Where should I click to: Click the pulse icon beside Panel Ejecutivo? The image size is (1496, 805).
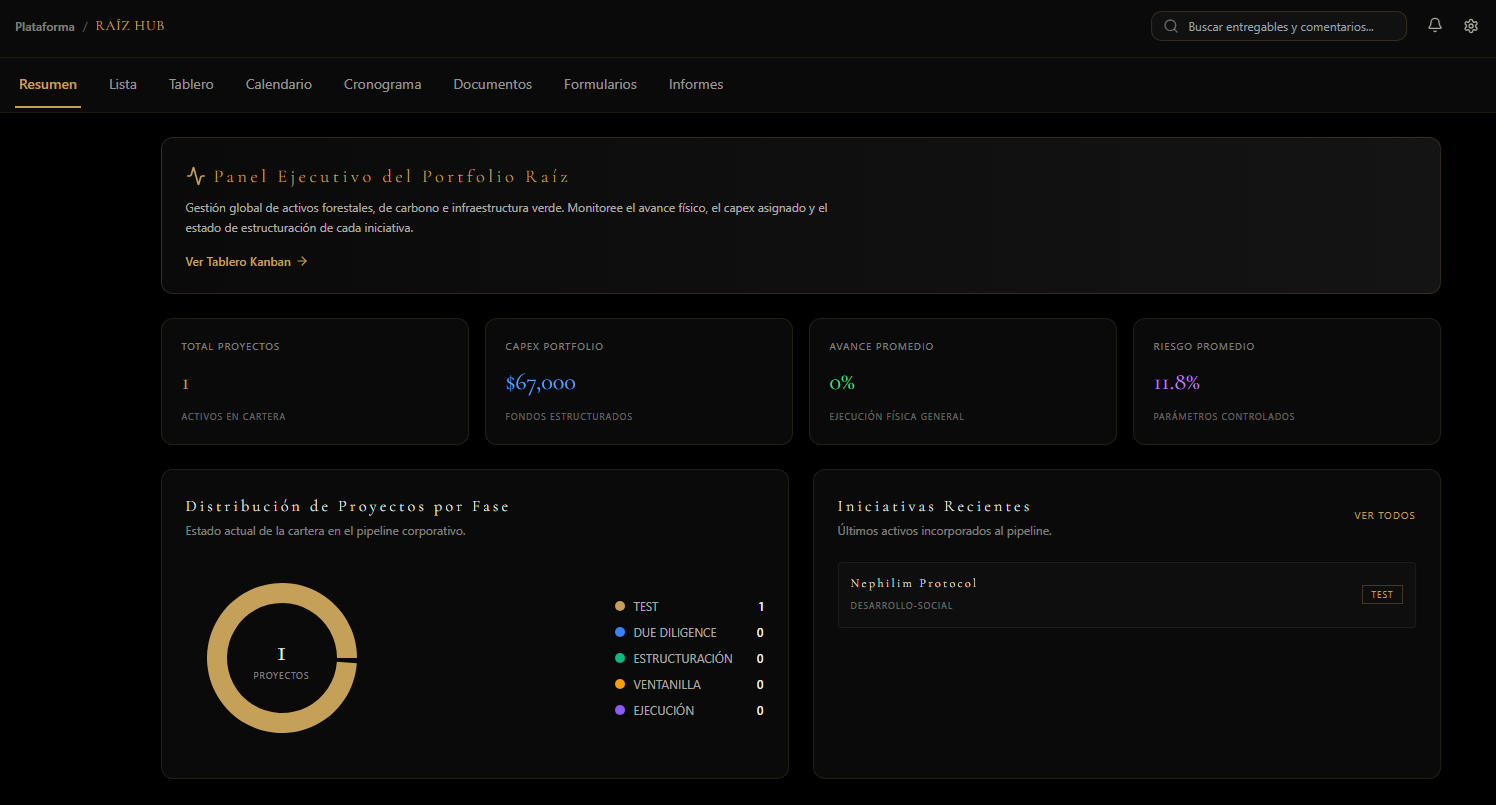click(196, 176)
